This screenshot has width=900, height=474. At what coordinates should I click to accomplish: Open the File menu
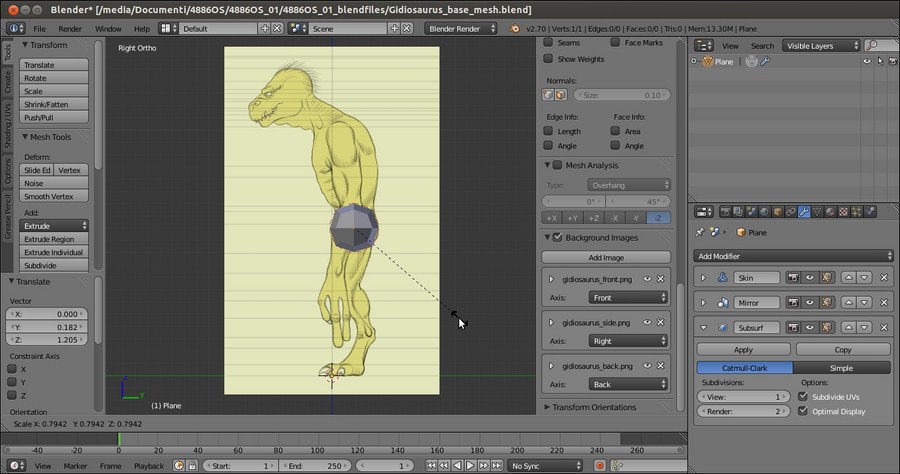[x=40, y=28]
